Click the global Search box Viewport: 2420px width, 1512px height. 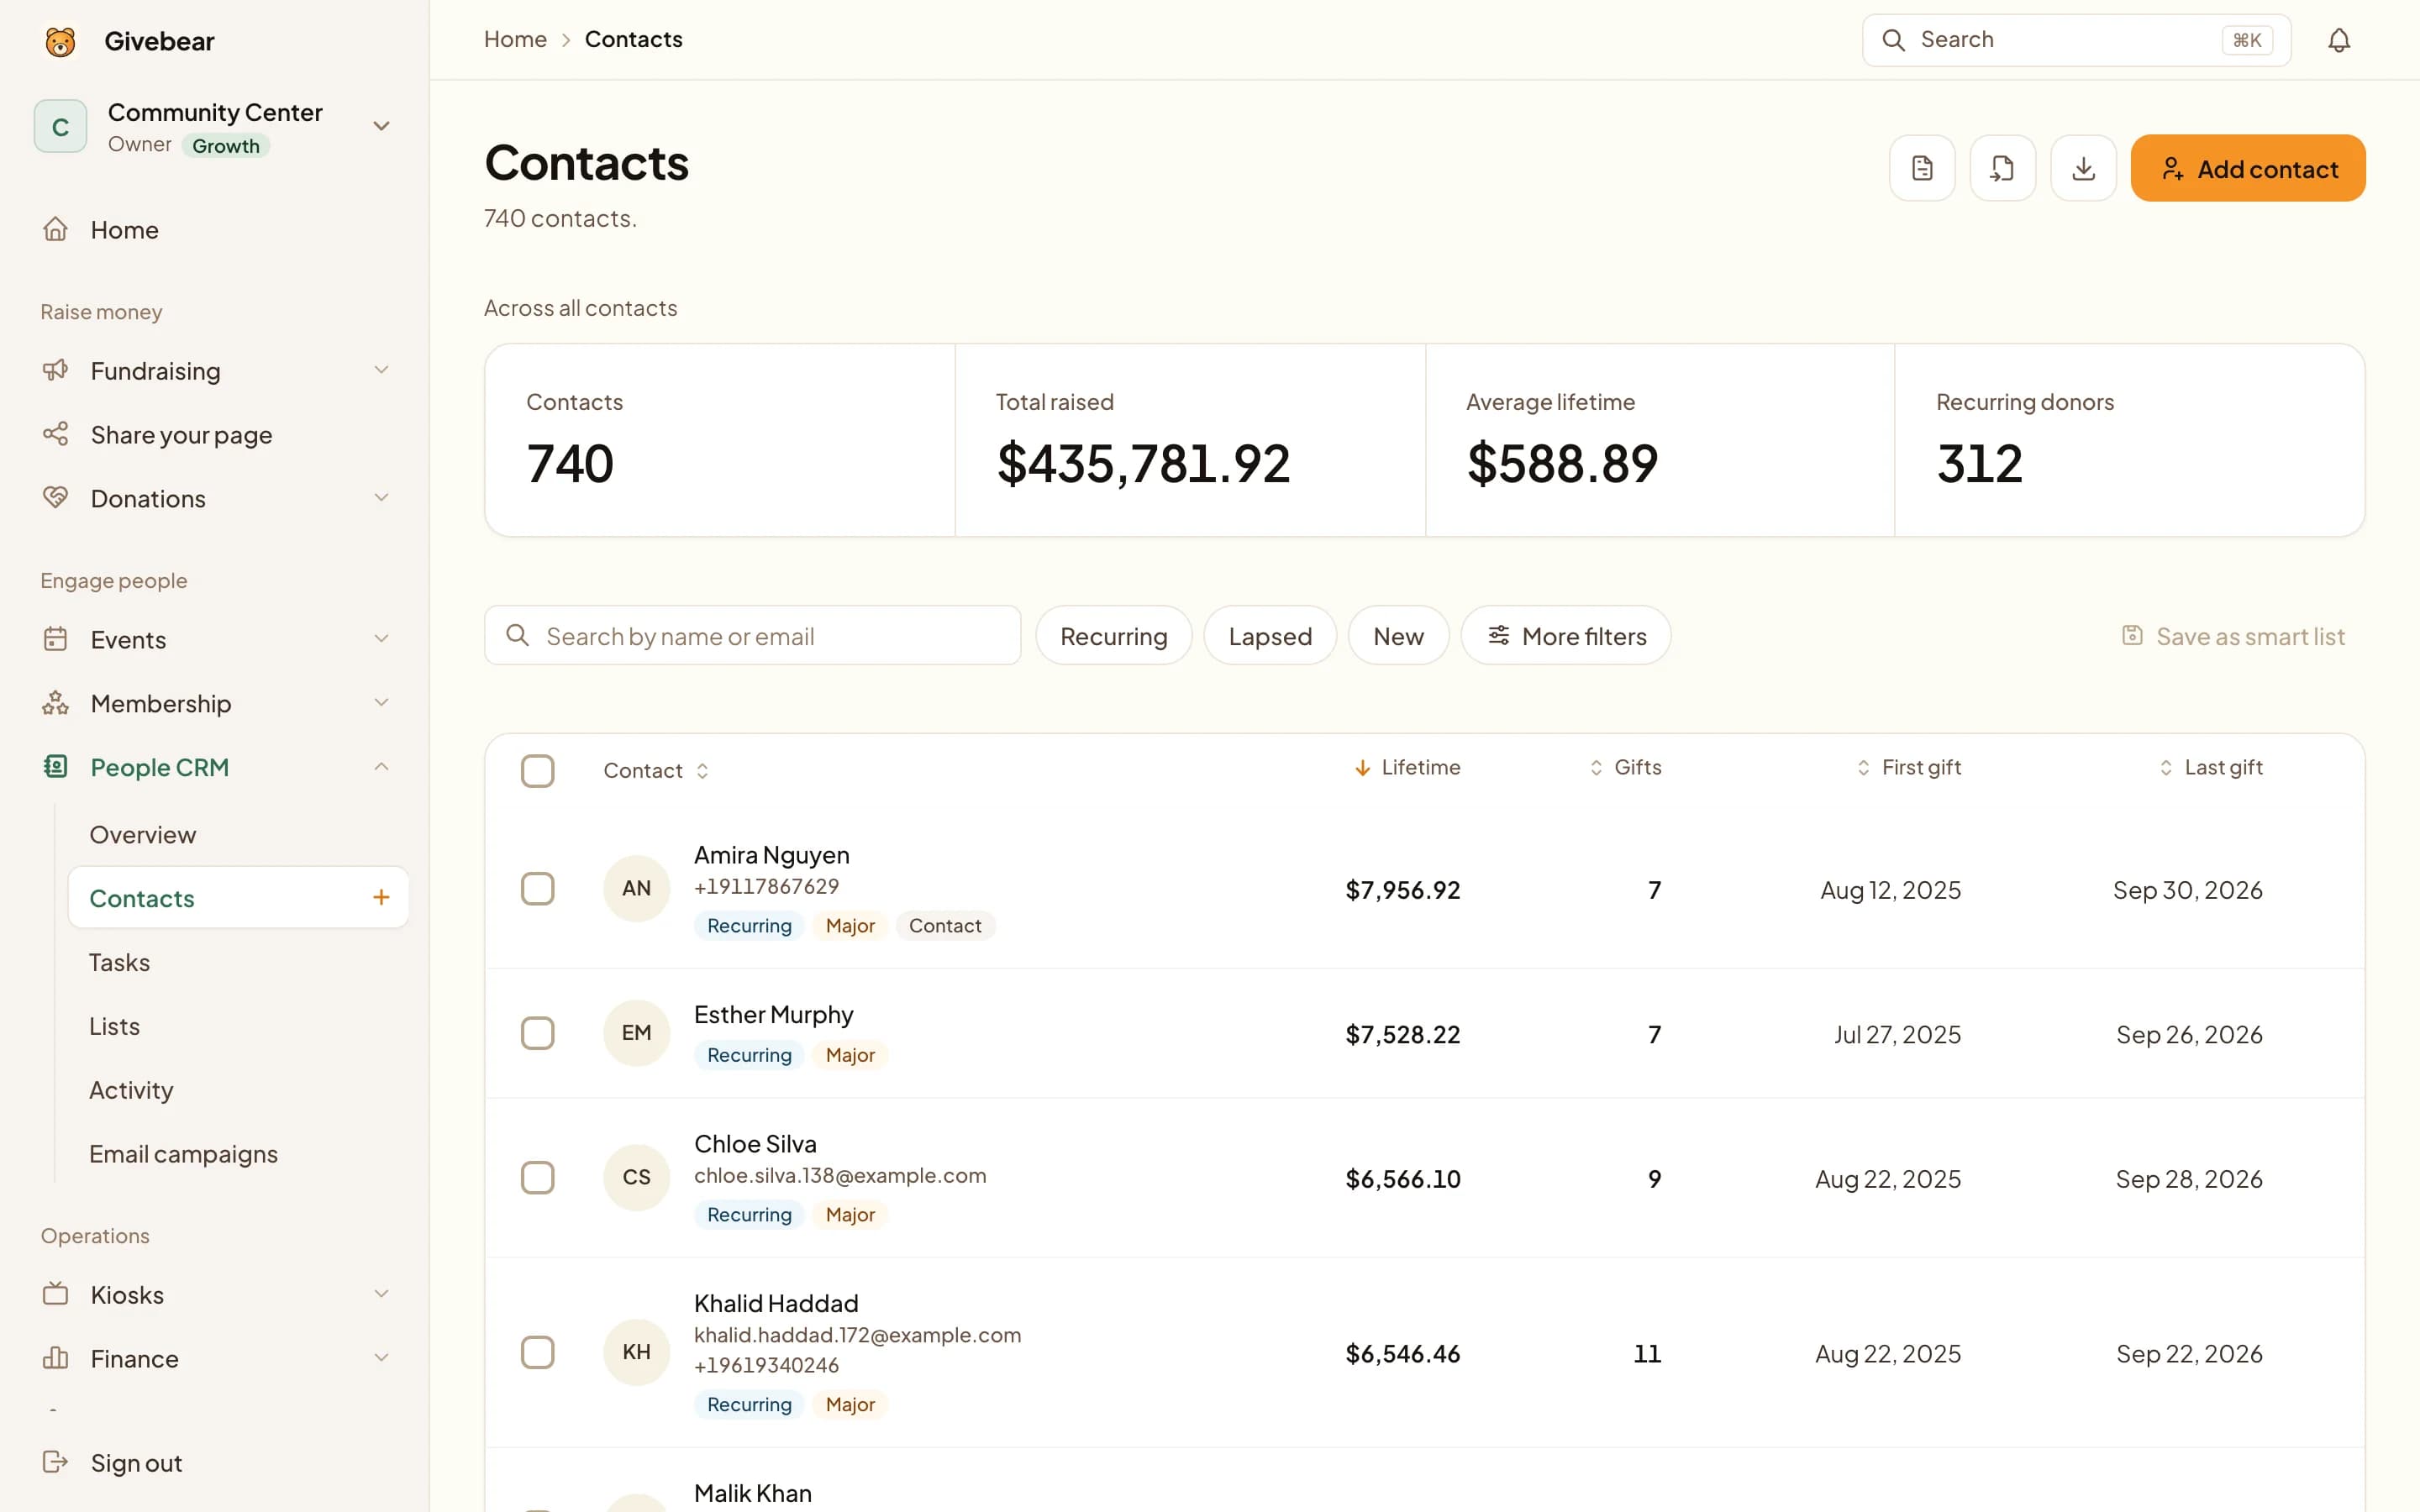coord(2076,40)
